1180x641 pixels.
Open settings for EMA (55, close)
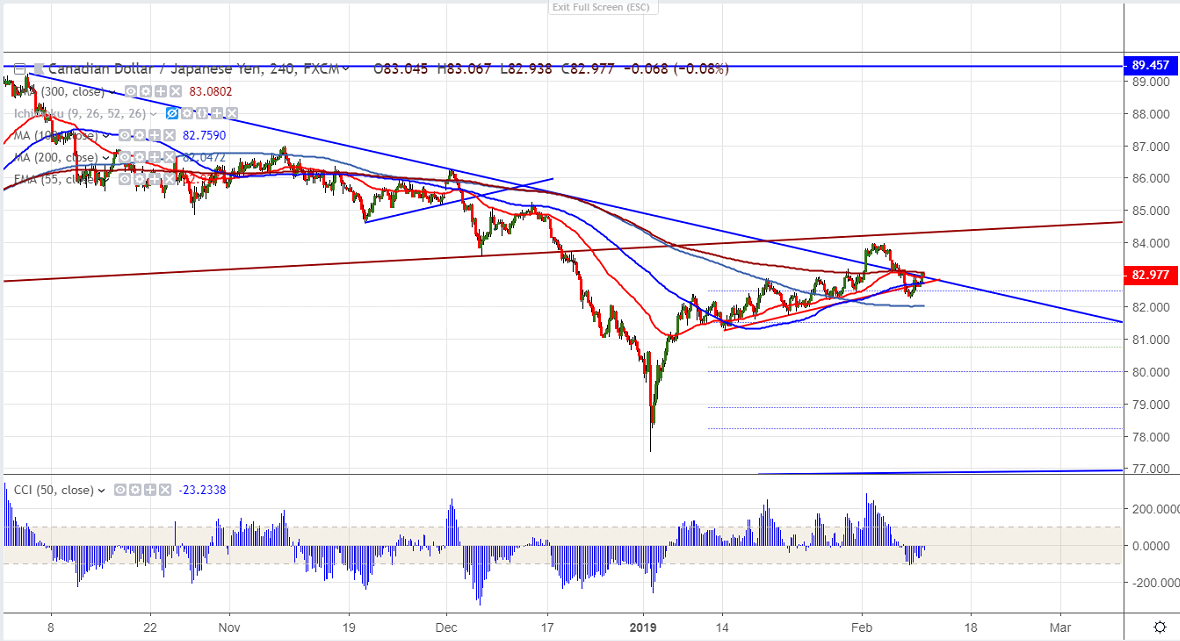139,179
